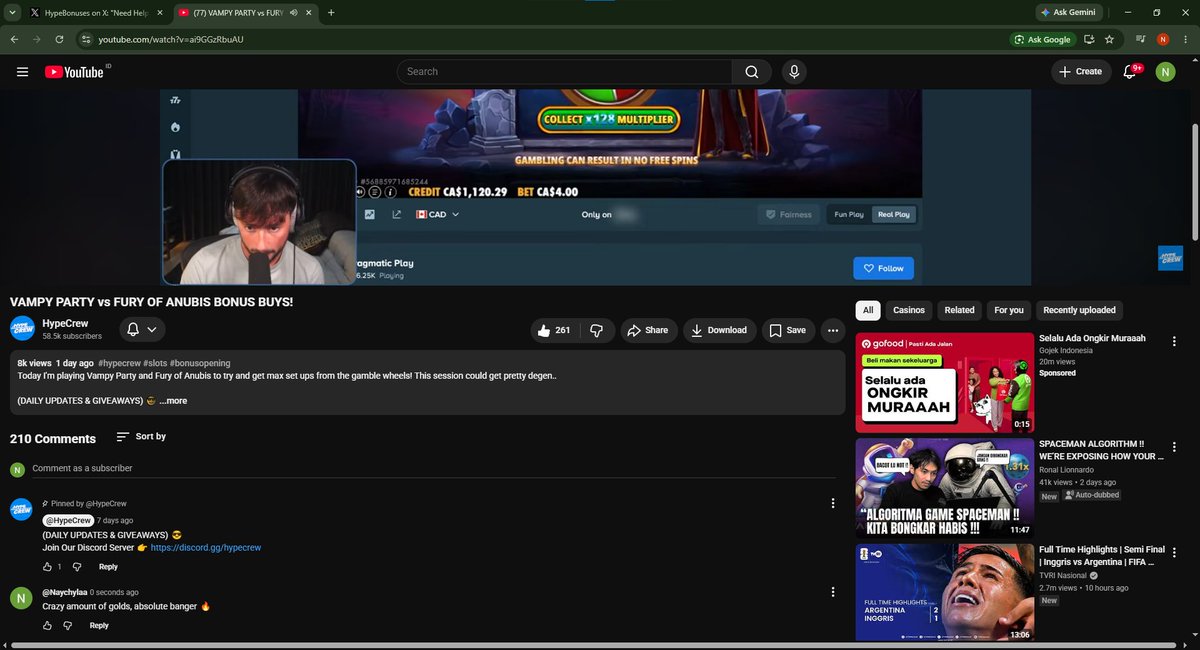Click the horizontal scrollbar at page bottom
The height and width of the screenshot is (650, 1200).
tap(596, 646)
